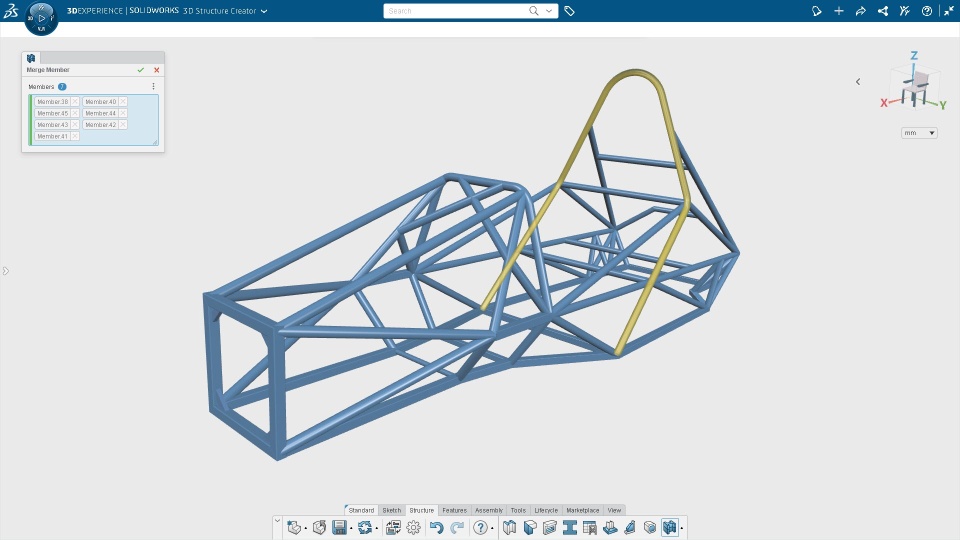Open the tools icon beside help

(904, 11)
